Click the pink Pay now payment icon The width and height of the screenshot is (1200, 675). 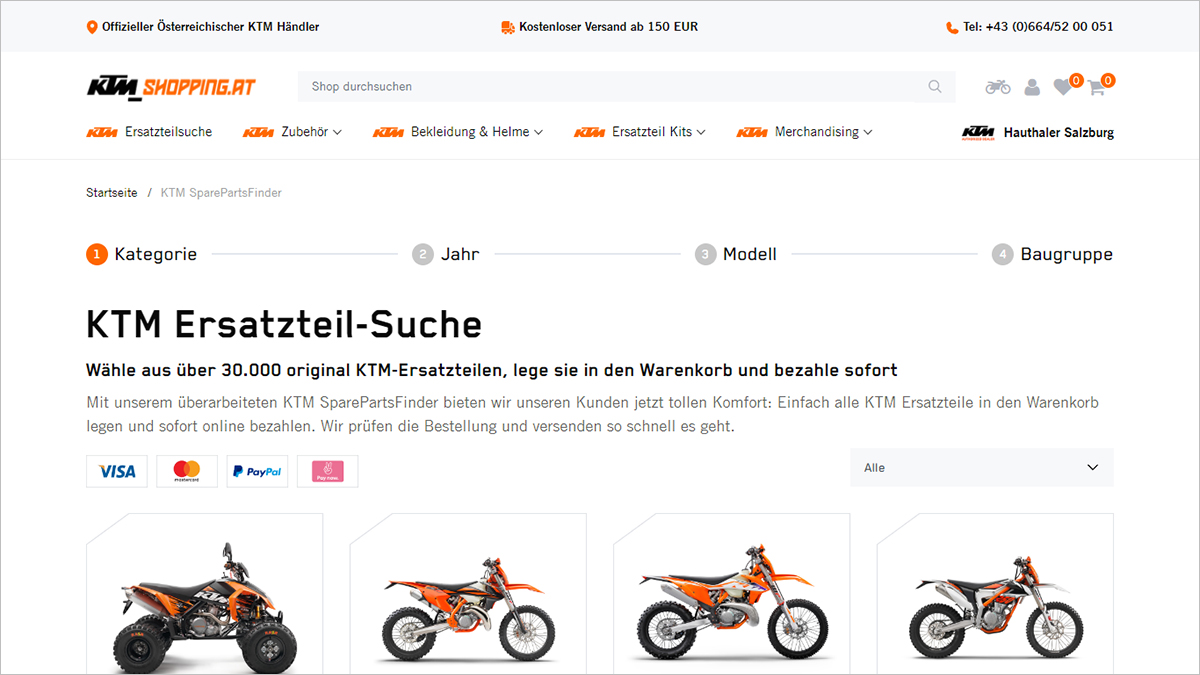click(327, 471)
